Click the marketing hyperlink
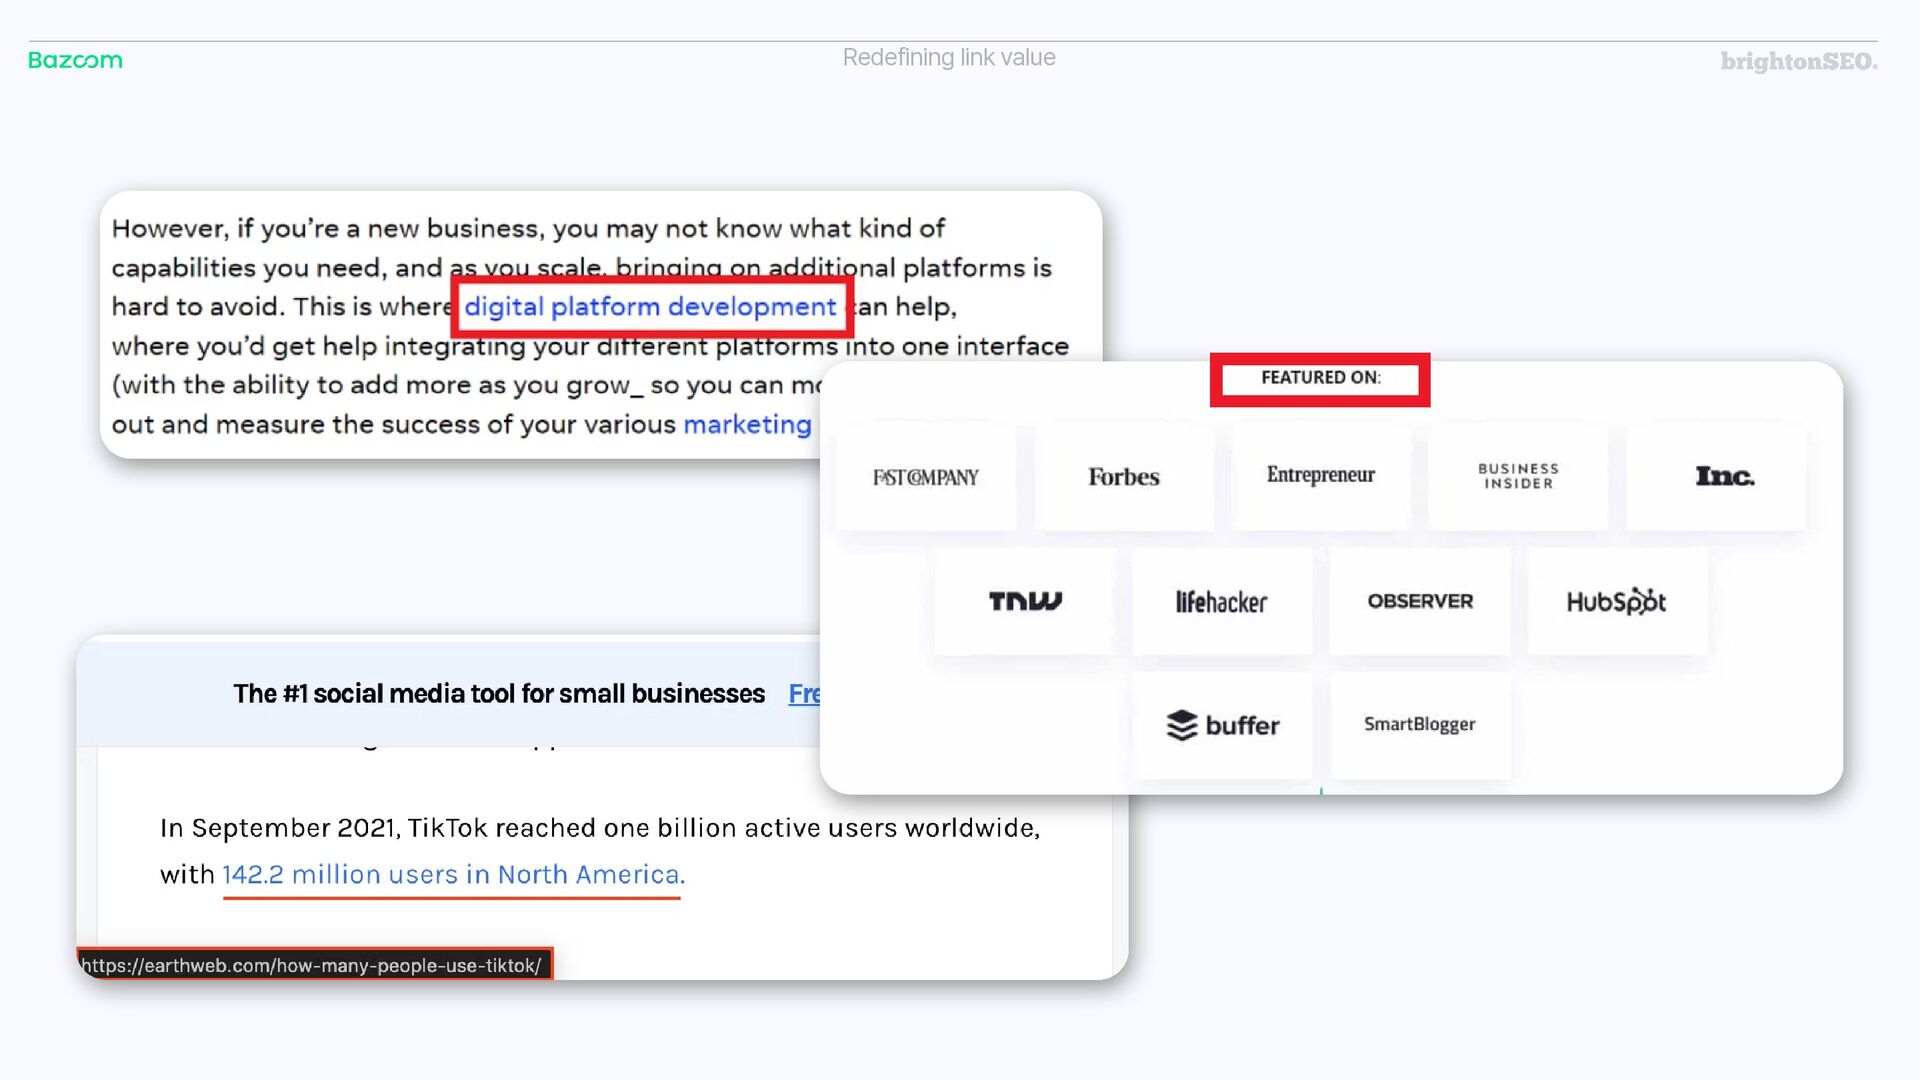 (x=747, y=425)
